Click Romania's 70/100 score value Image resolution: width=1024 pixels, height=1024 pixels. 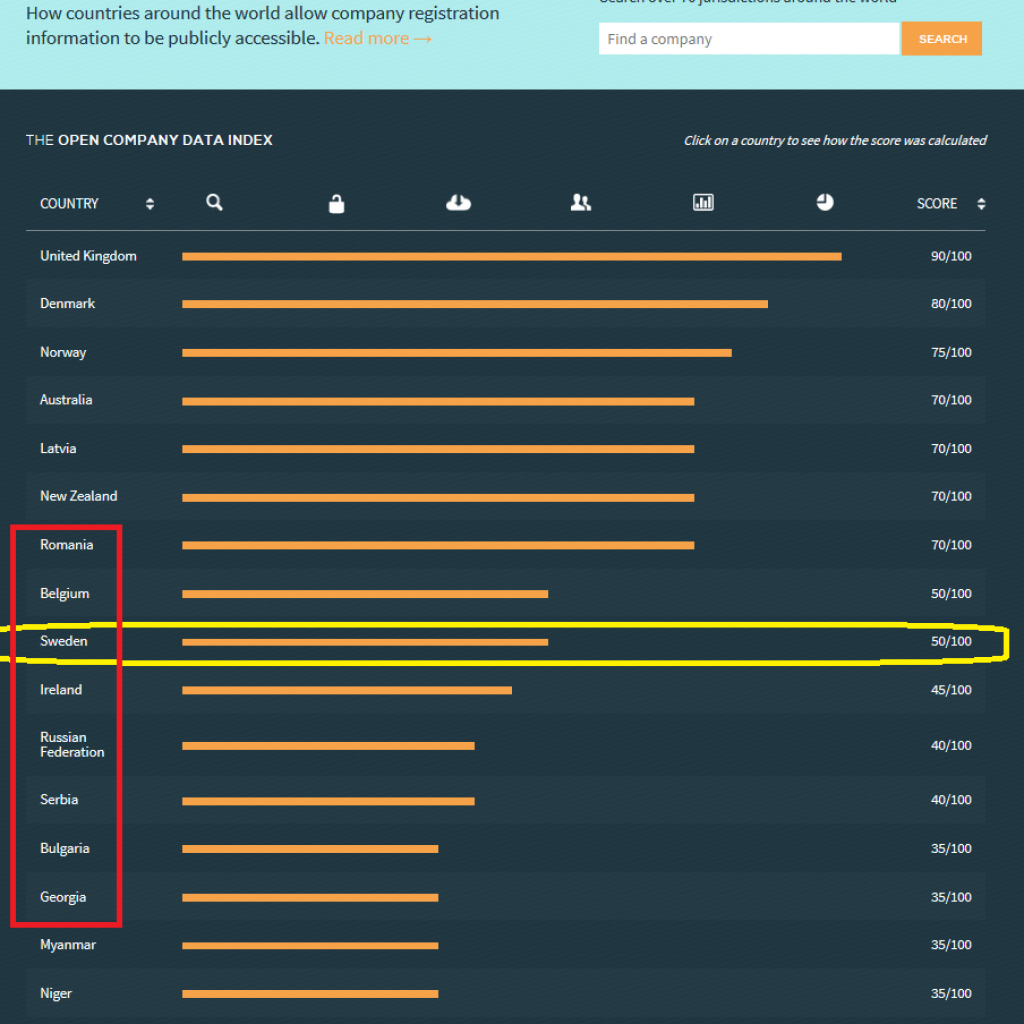coord(950,545)
